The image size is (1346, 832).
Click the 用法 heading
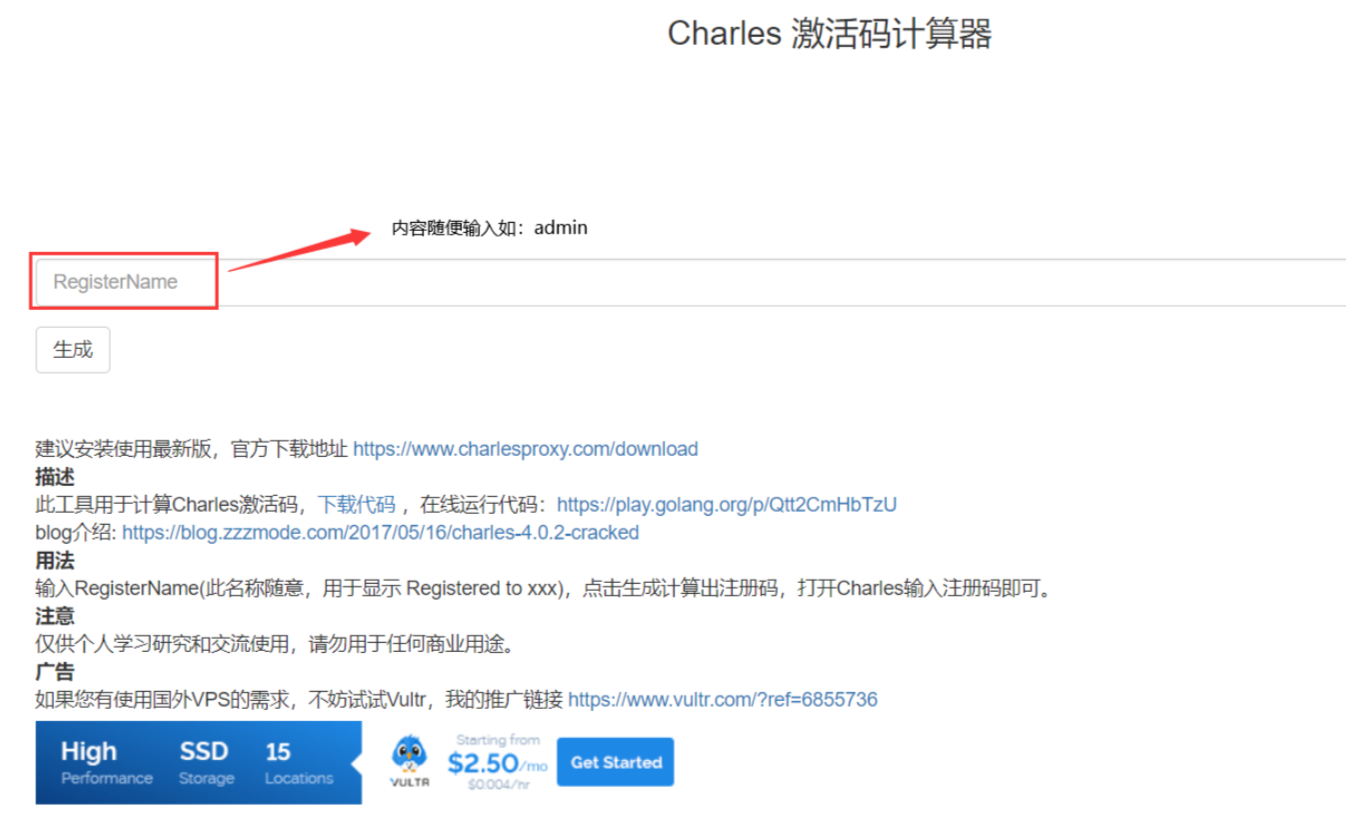(x=55, y=561)
